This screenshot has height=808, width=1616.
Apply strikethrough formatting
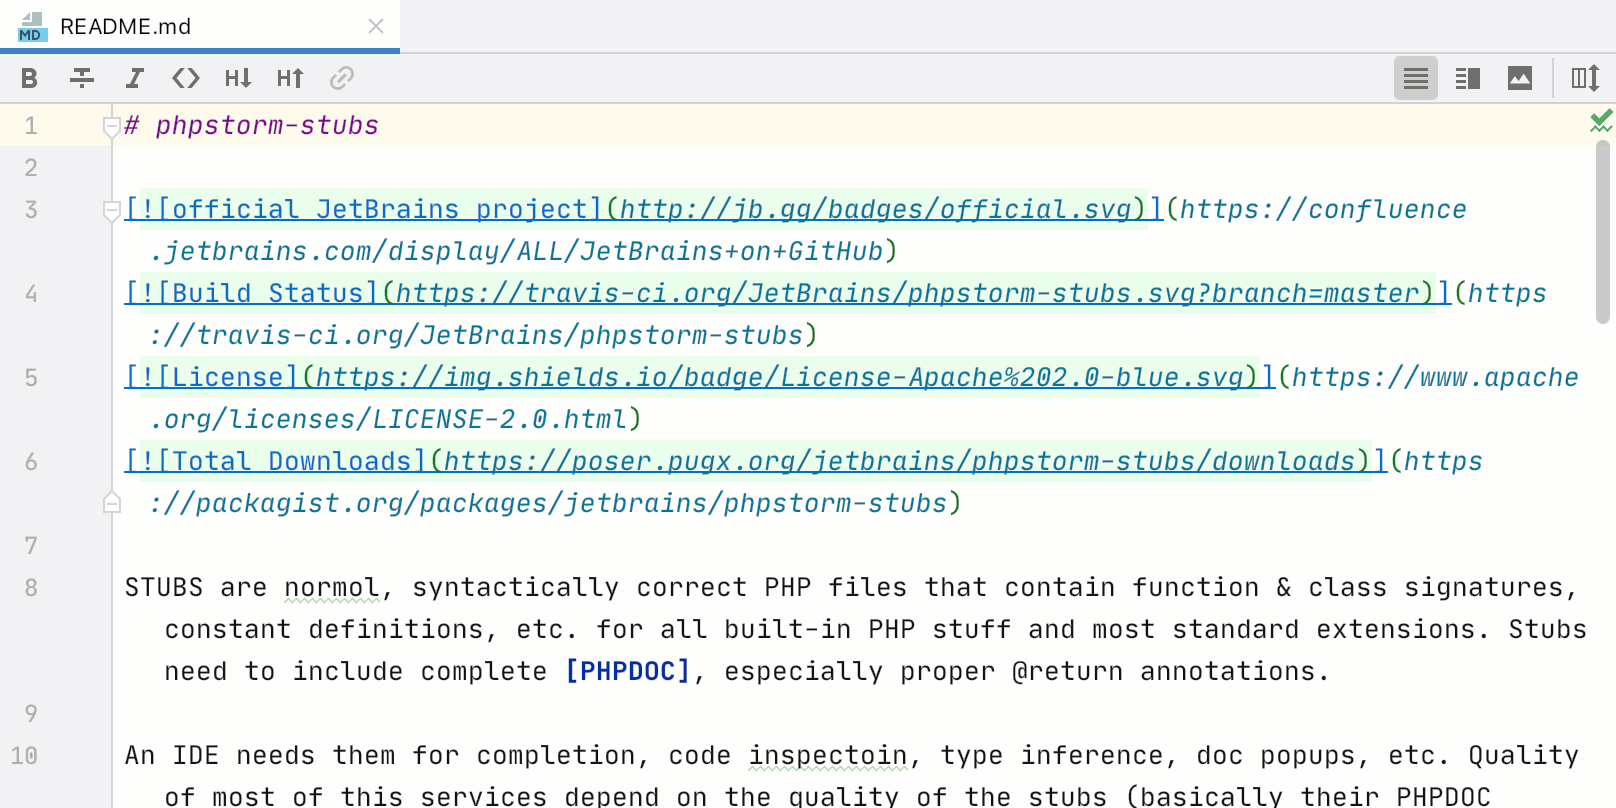(x=82, y=78)
